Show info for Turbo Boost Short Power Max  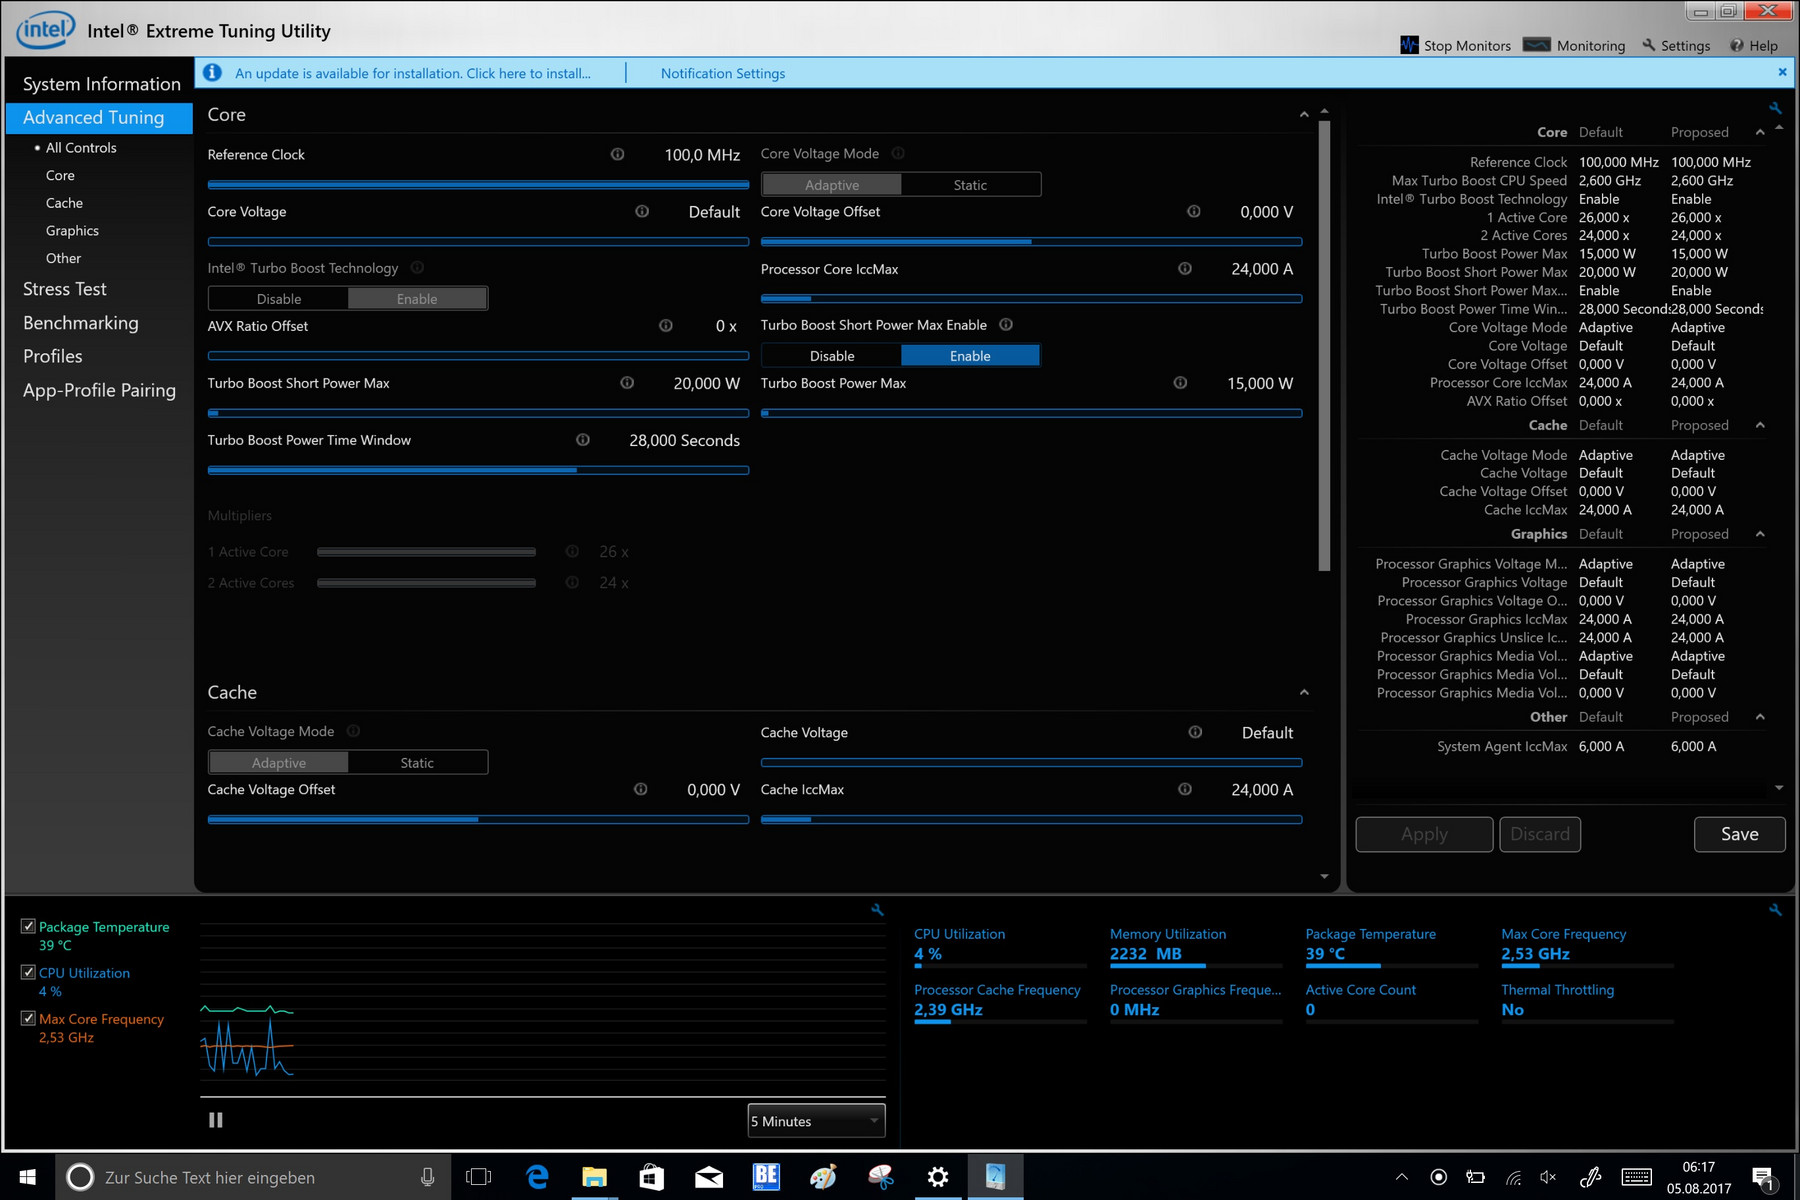point(627,382)
